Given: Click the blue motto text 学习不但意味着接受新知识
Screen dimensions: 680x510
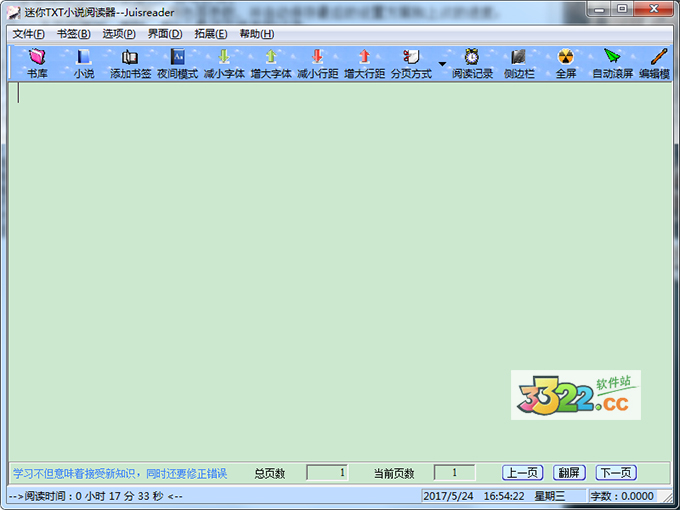Looking at the screenshot, I should click(72, 473).
